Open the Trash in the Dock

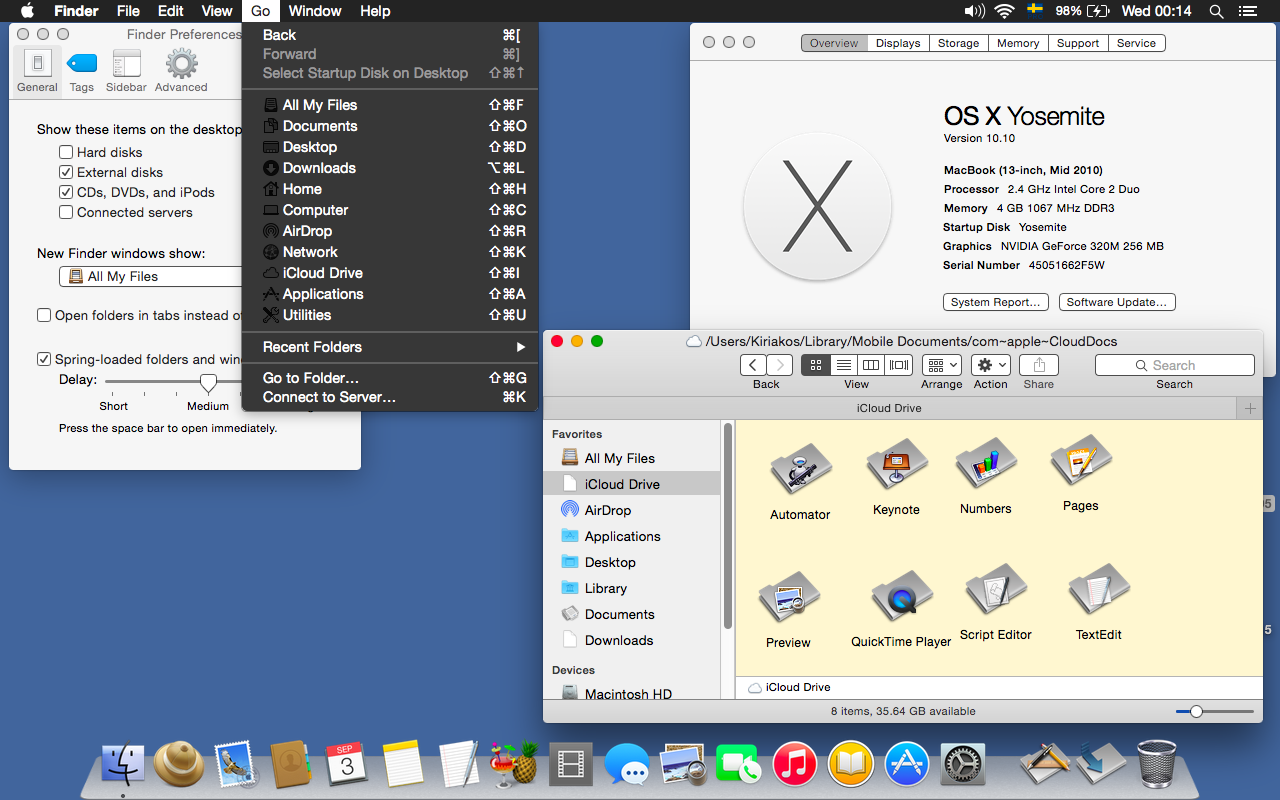point(1157,764)
